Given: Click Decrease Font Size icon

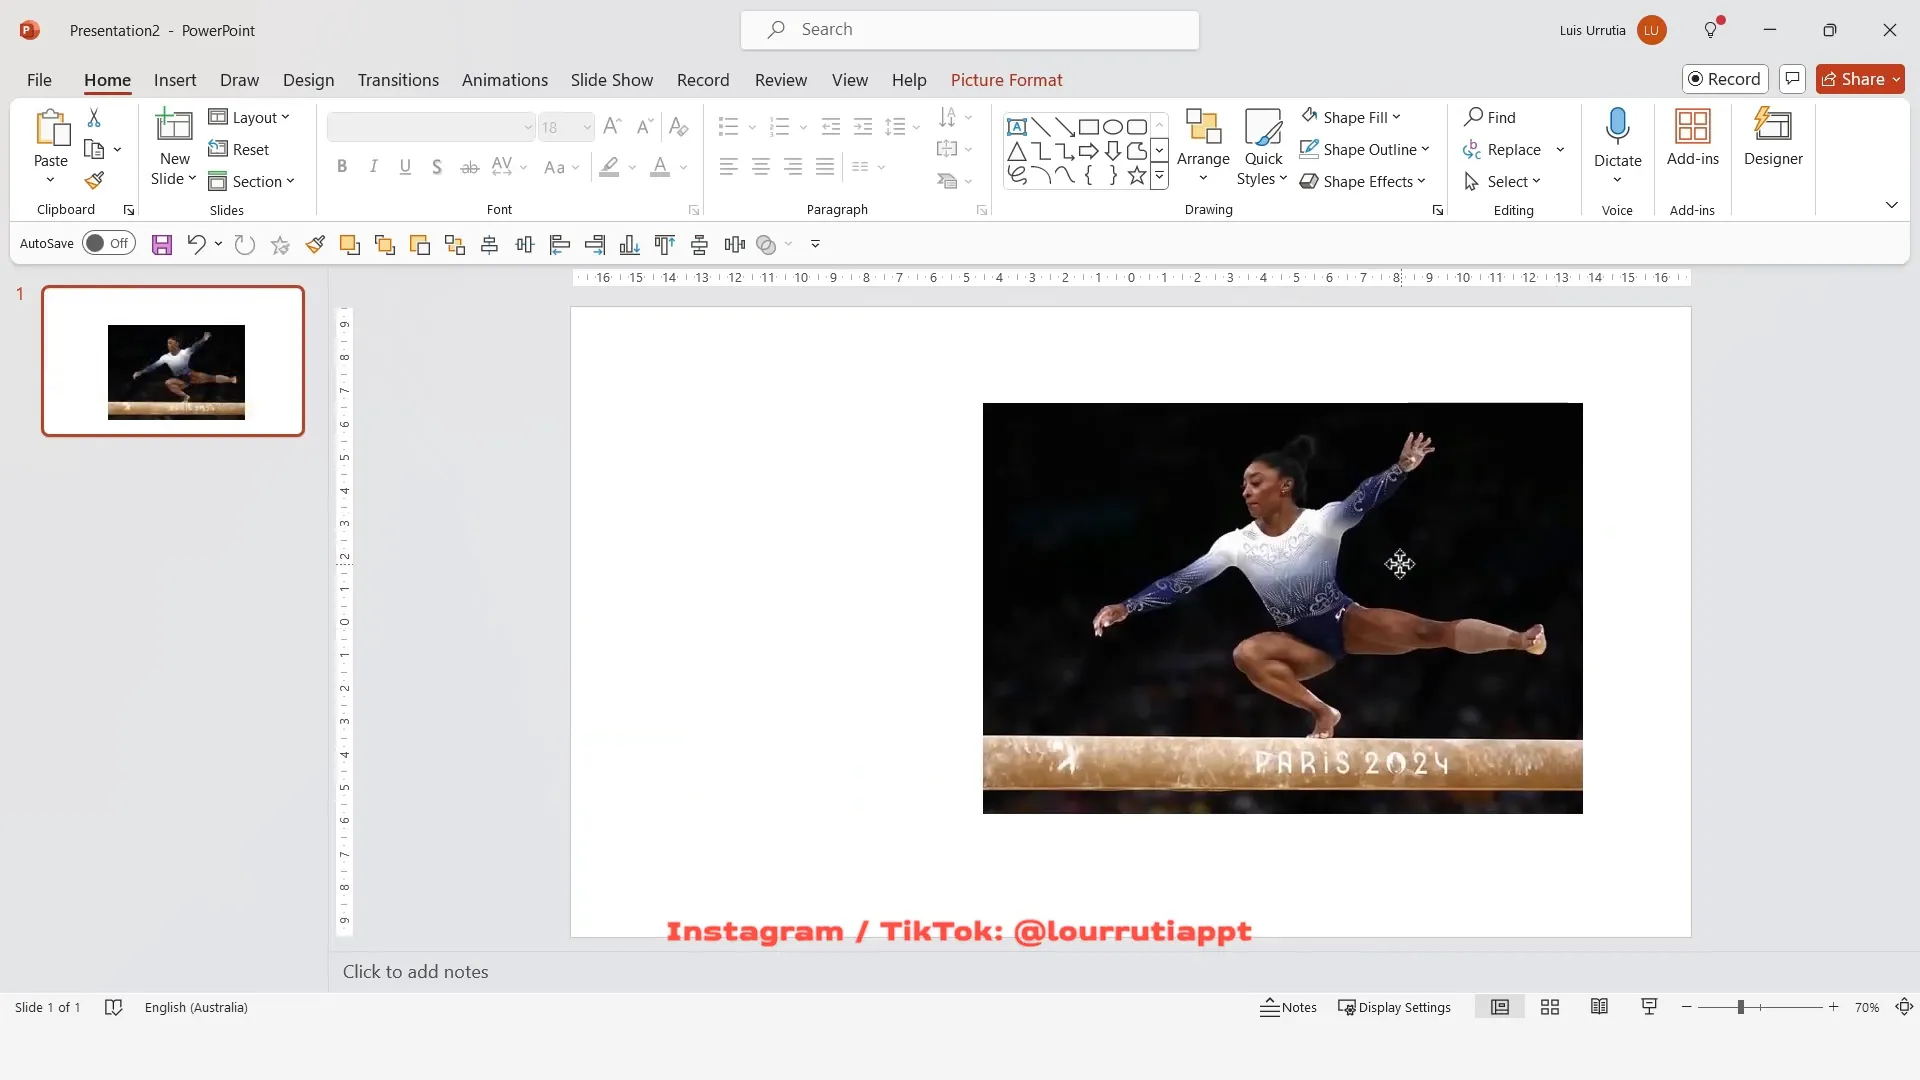Looking at the screenshot, I should [x=645, y=126].
